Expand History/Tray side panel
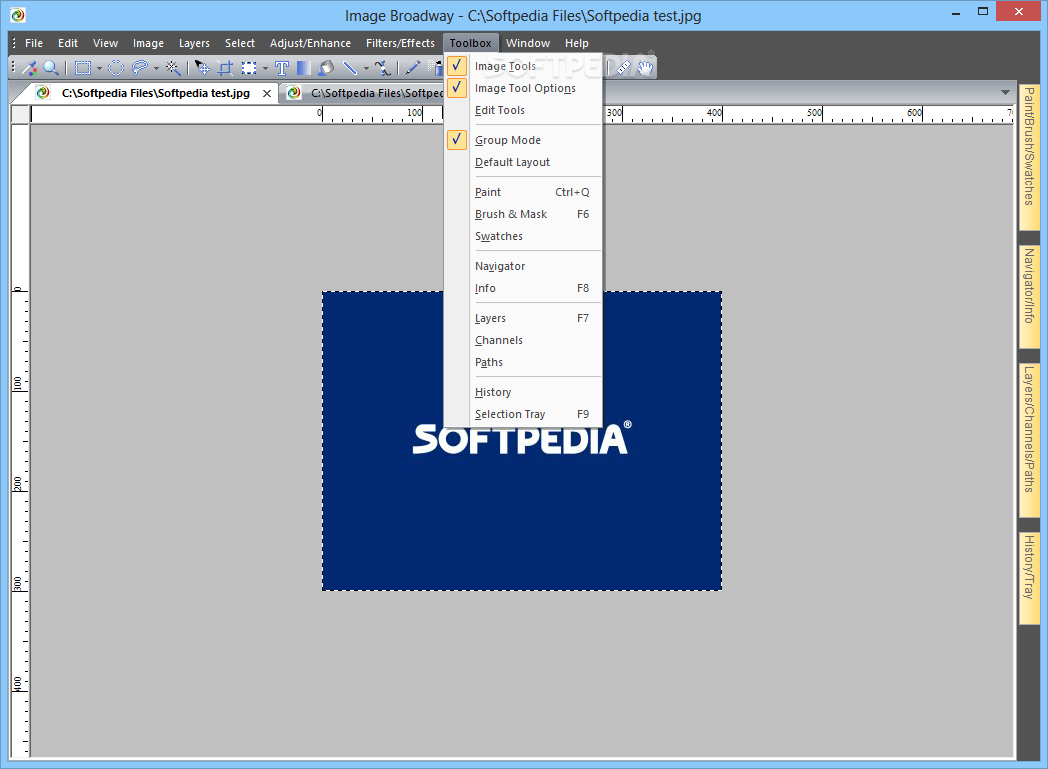This screenshot has height=769, width=1048. click(1029, 579)
